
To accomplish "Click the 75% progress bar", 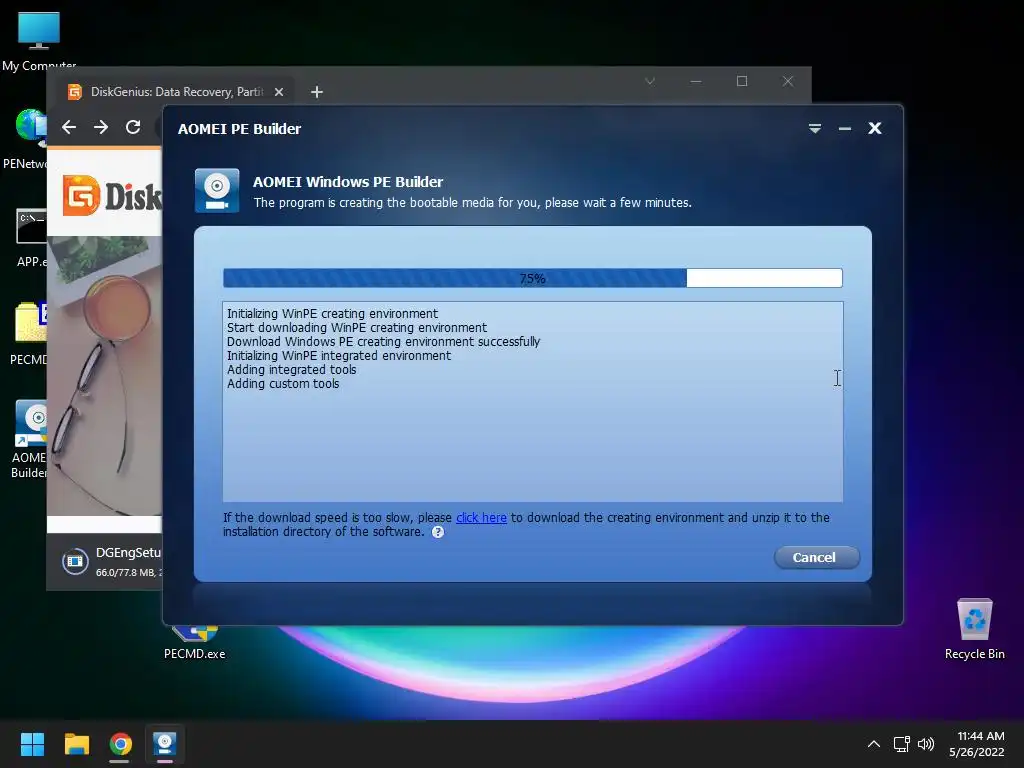I will [532, 278].
